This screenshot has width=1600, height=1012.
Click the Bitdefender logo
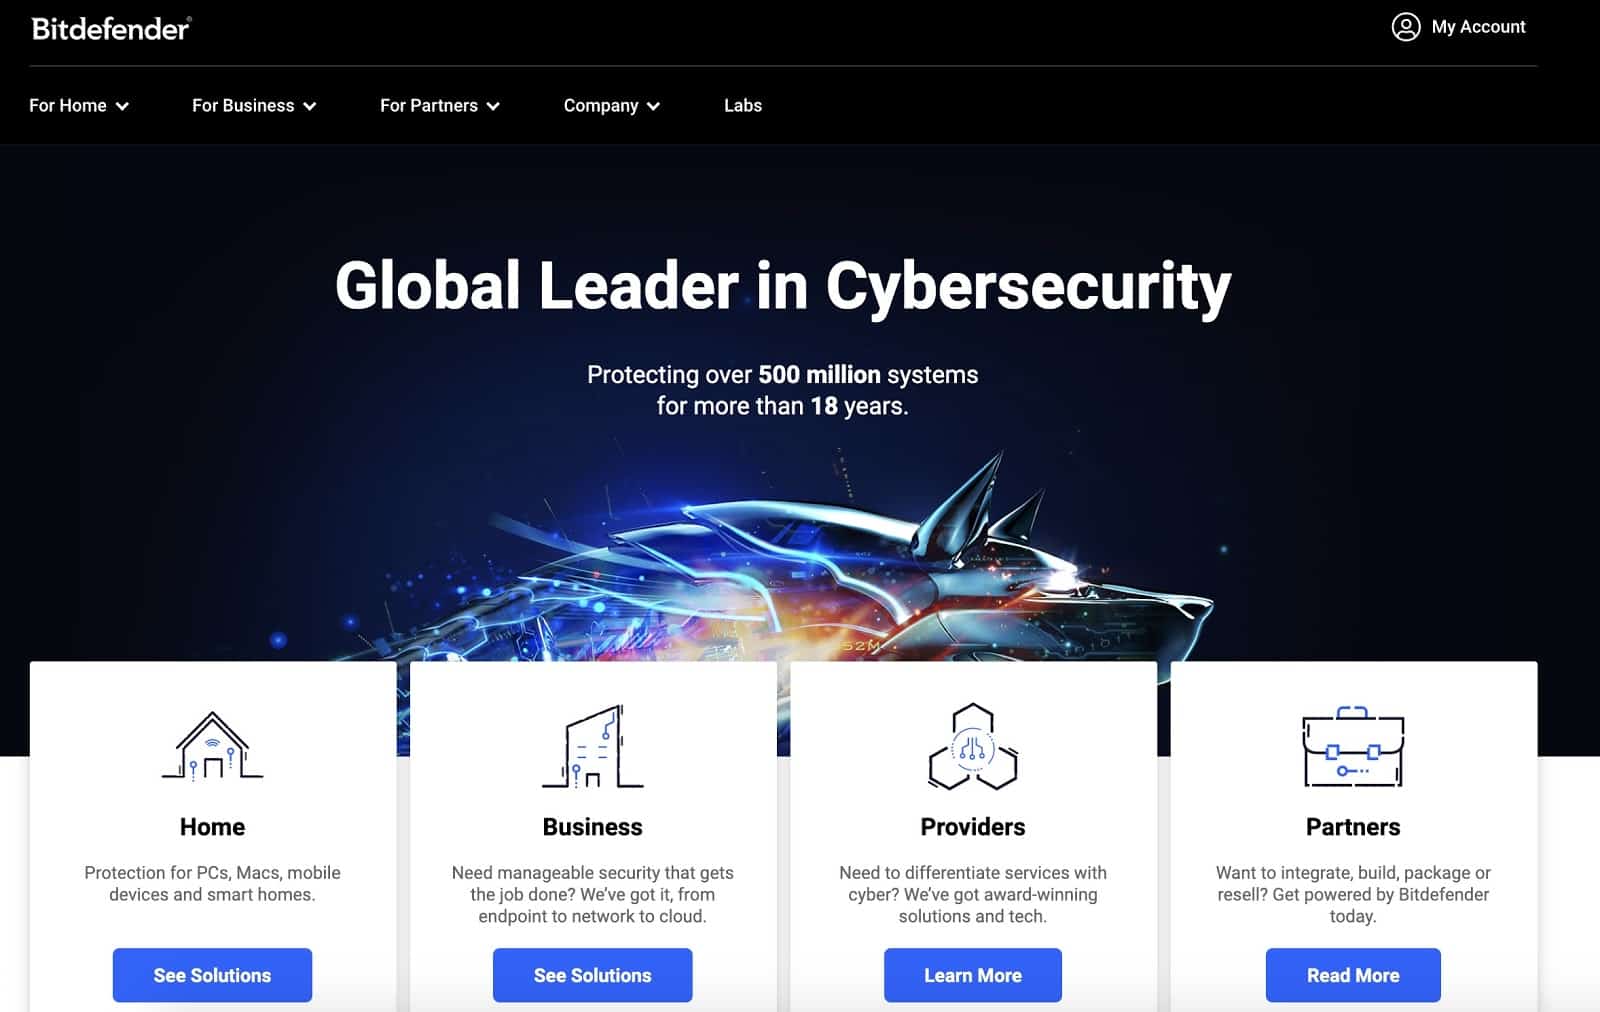(x=111, y=28)
